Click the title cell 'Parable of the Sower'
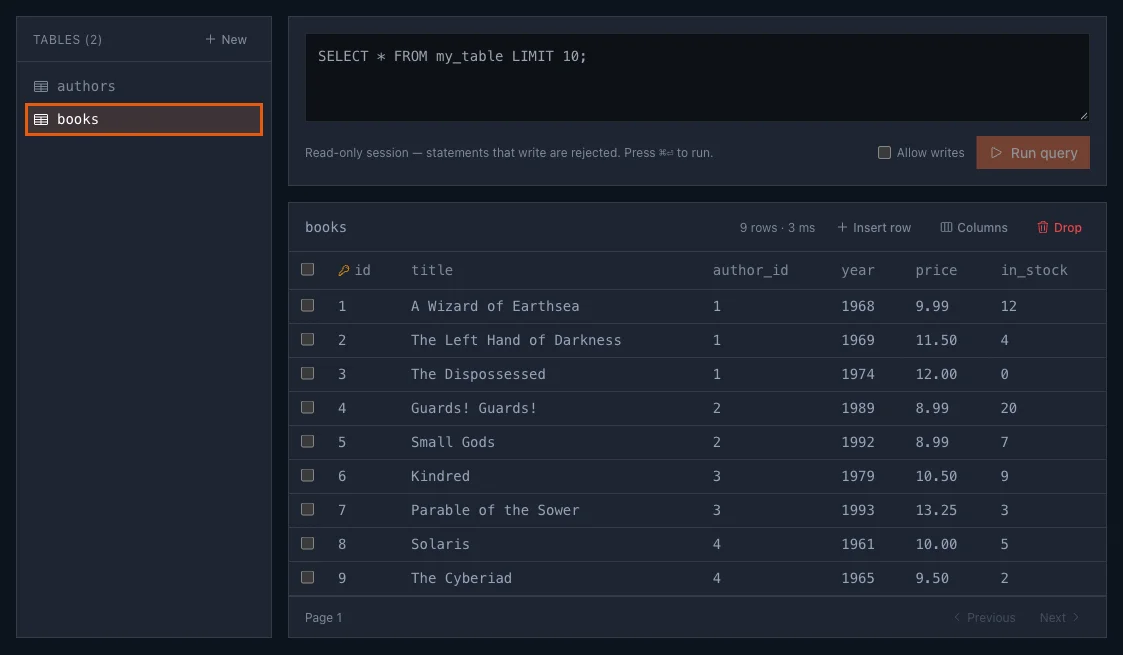Viewport: 1123px width, 655px height. tap(495, 510)
